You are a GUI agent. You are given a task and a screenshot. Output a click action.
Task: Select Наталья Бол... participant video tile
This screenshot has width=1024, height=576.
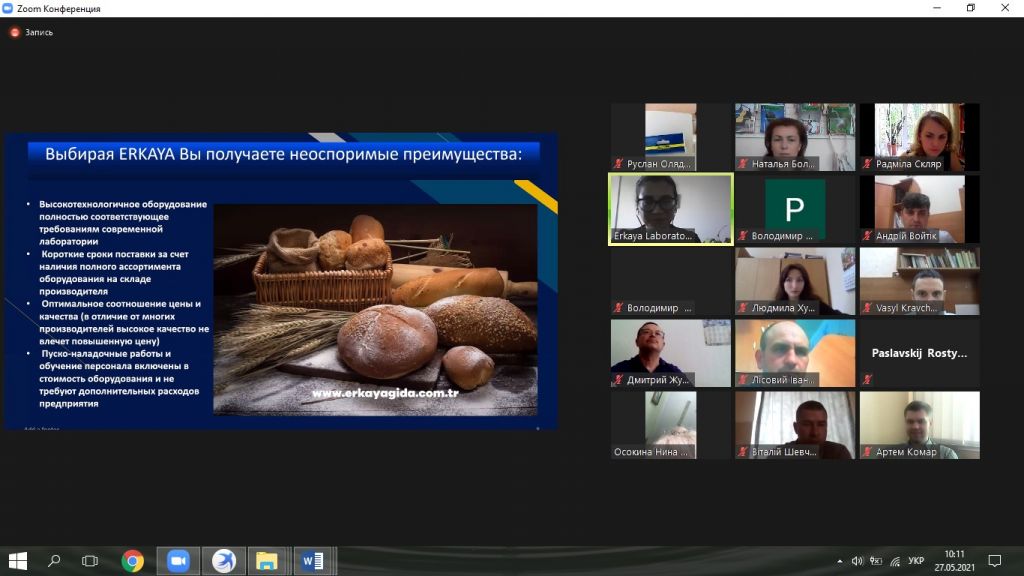(x=795, y=137)
